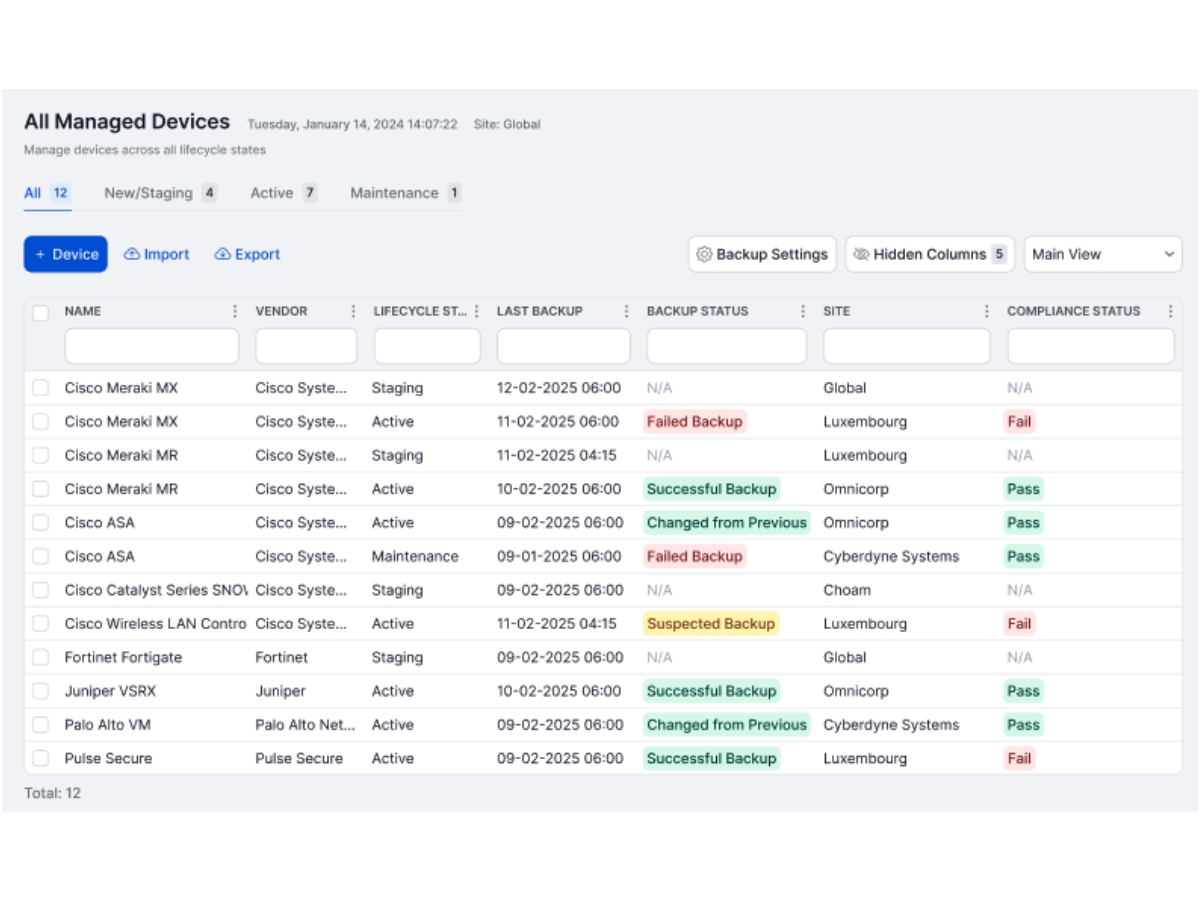
Task: Expand the Main View dropdown
Action: [x=1103, y=254]
